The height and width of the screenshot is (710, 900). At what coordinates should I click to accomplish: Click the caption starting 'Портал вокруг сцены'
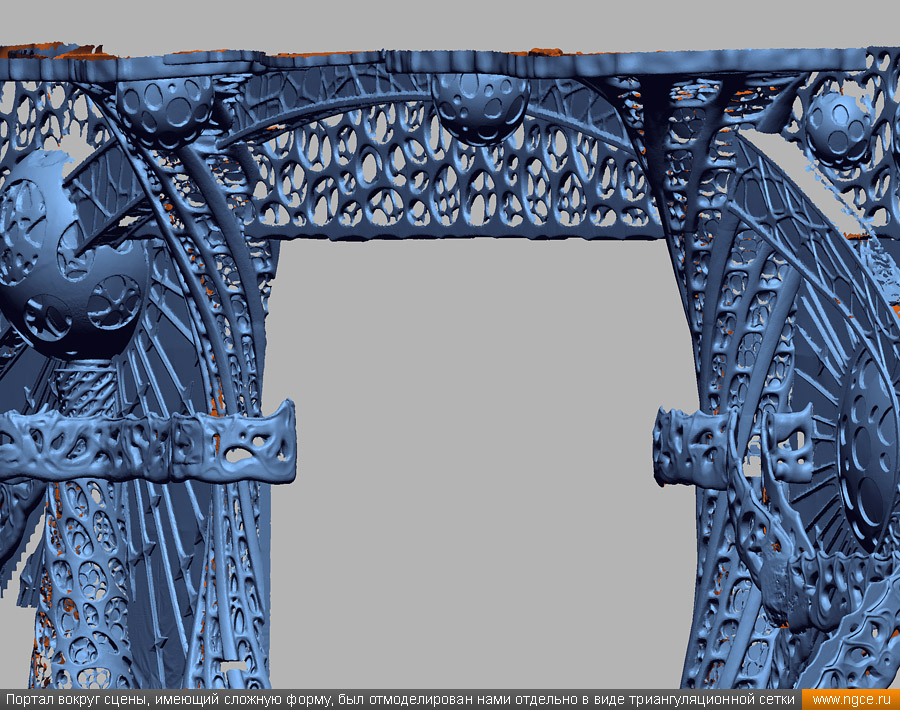point(400,700)
